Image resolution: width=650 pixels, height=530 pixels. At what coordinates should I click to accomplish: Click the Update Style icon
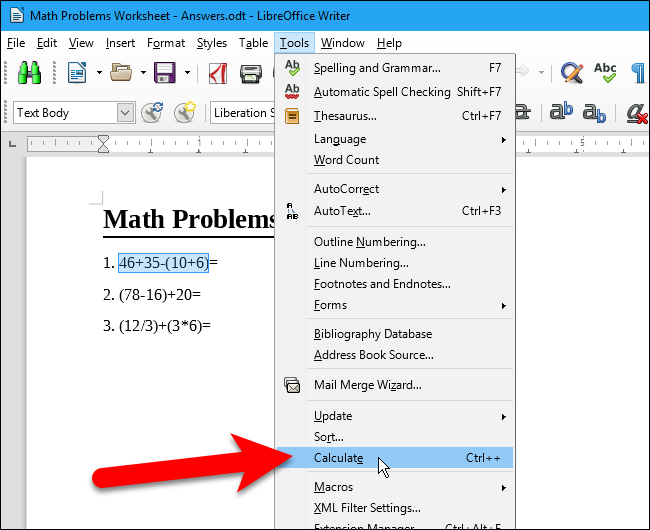(x=152, y=113)
